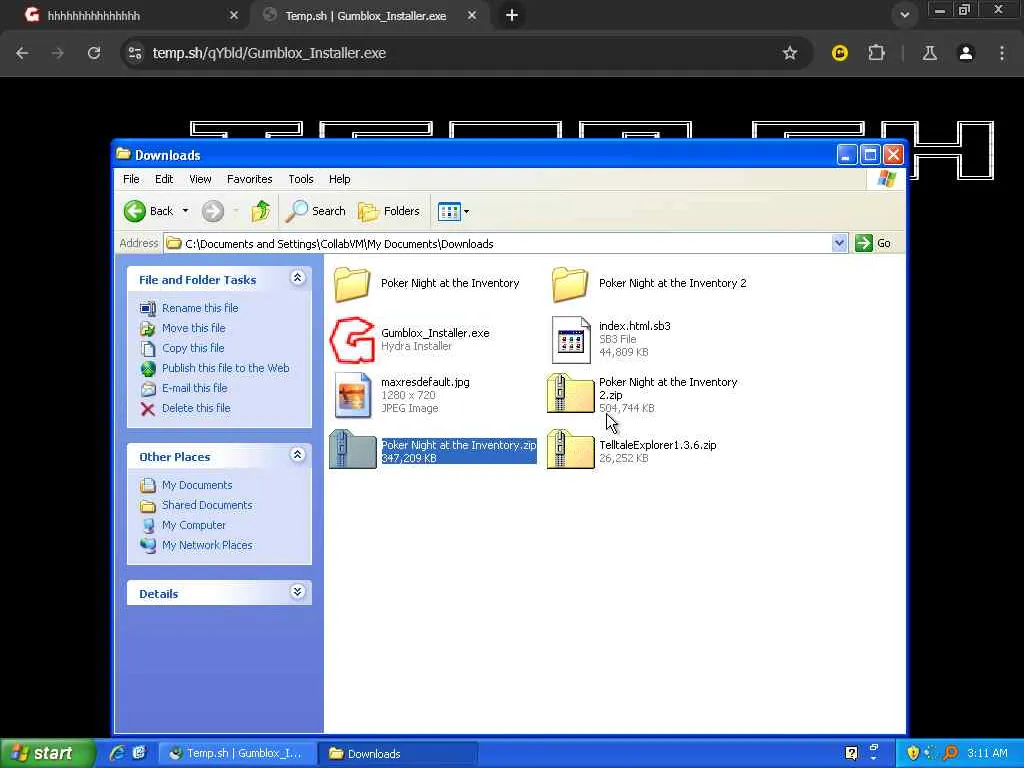
Task: Select TelltaleExplorer1.3.6.zip icon
Action: pos(570,449)
